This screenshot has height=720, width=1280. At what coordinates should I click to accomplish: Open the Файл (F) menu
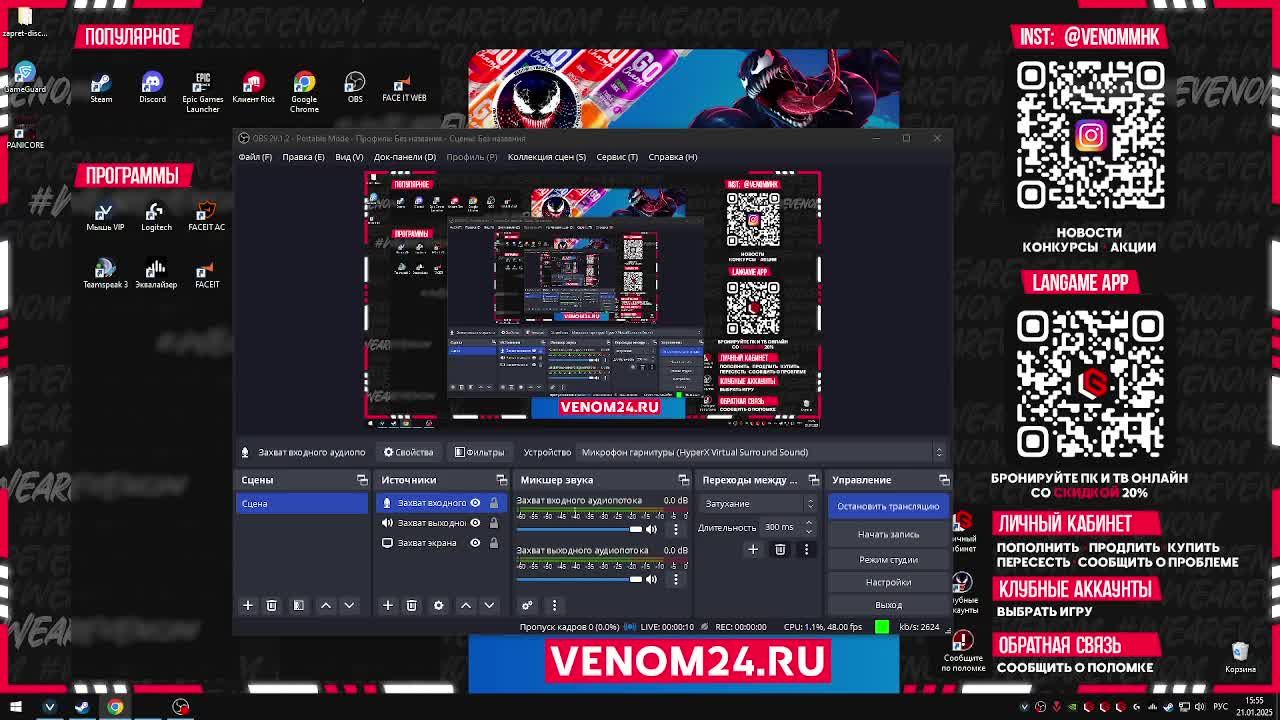point(255,157)
